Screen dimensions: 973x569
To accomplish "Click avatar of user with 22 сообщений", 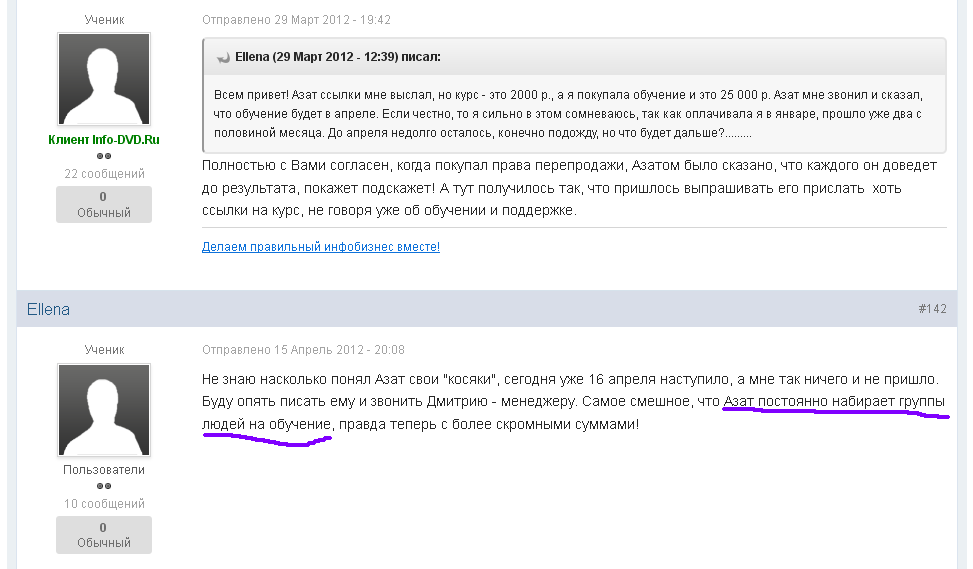I will click(104, 79).
